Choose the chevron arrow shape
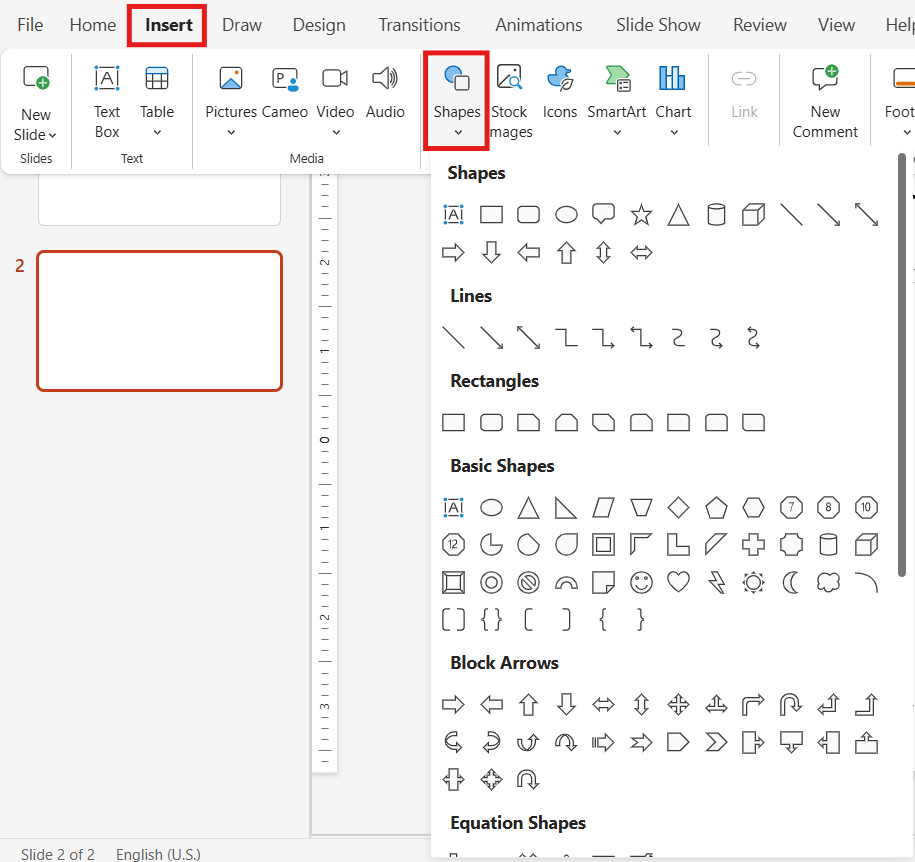The width and height of the screenshot is (915, 862). (x=716, y=742)
